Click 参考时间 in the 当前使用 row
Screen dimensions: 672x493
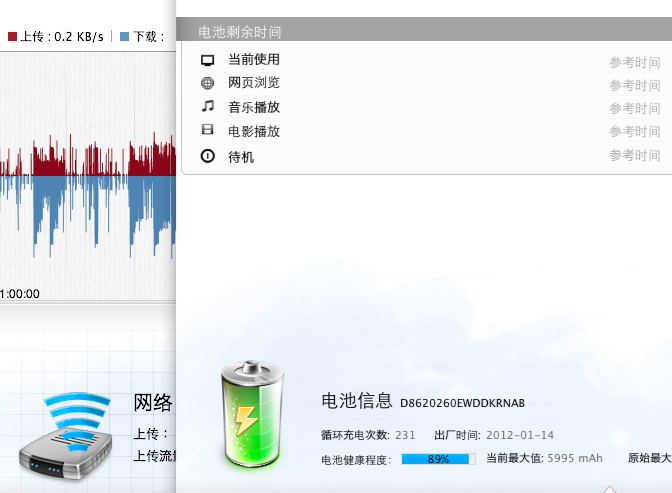pos(635,62)
